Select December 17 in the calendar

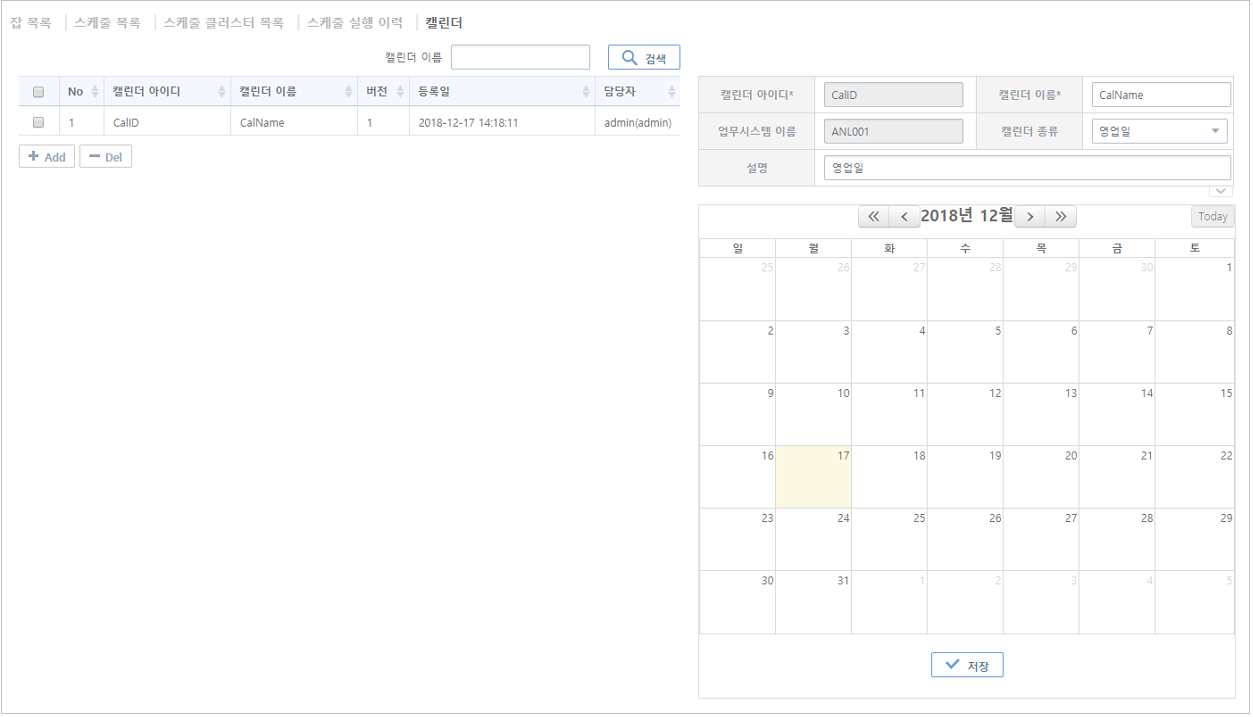(x=814, y=477)
